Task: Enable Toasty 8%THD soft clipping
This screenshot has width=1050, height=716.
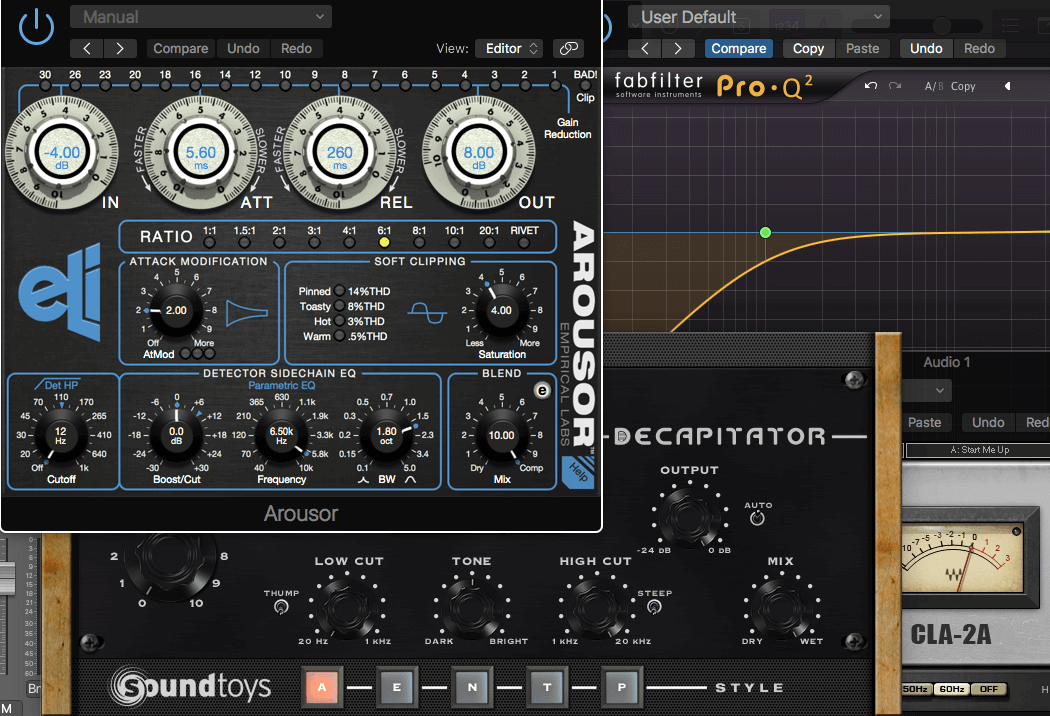Action: (340, 305)
